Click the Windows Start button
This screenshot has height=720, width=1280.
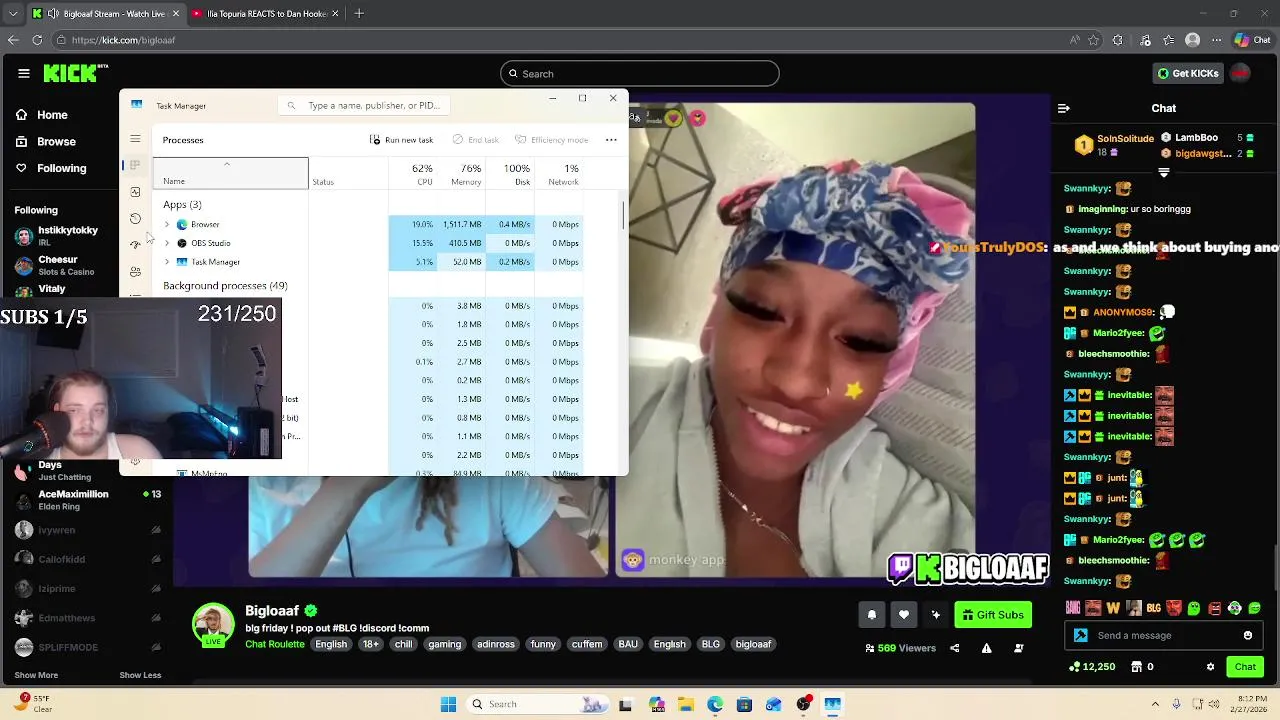(448, 704)
